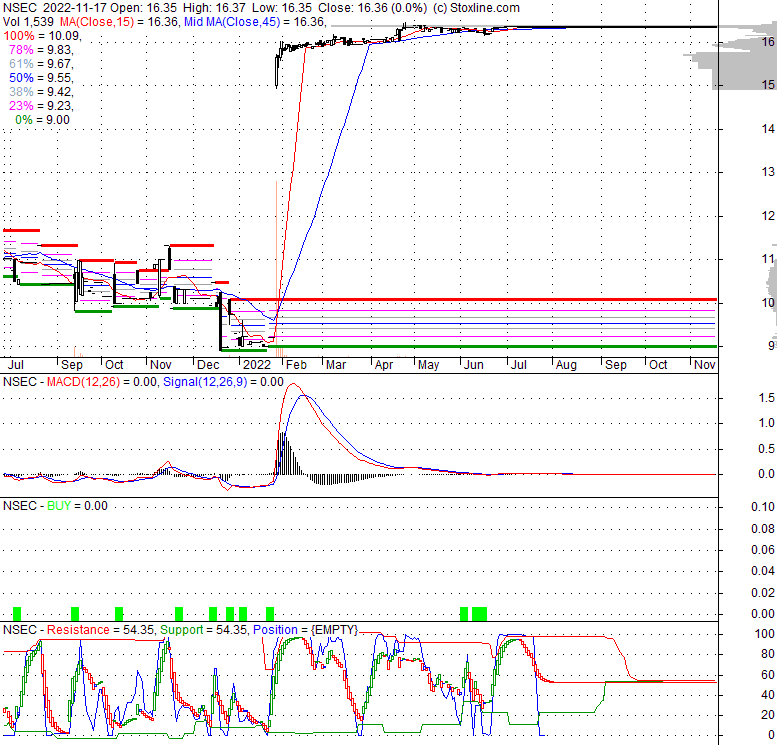
Task: Click the Nov label at timeline end
Action: [x=705, y=365]
